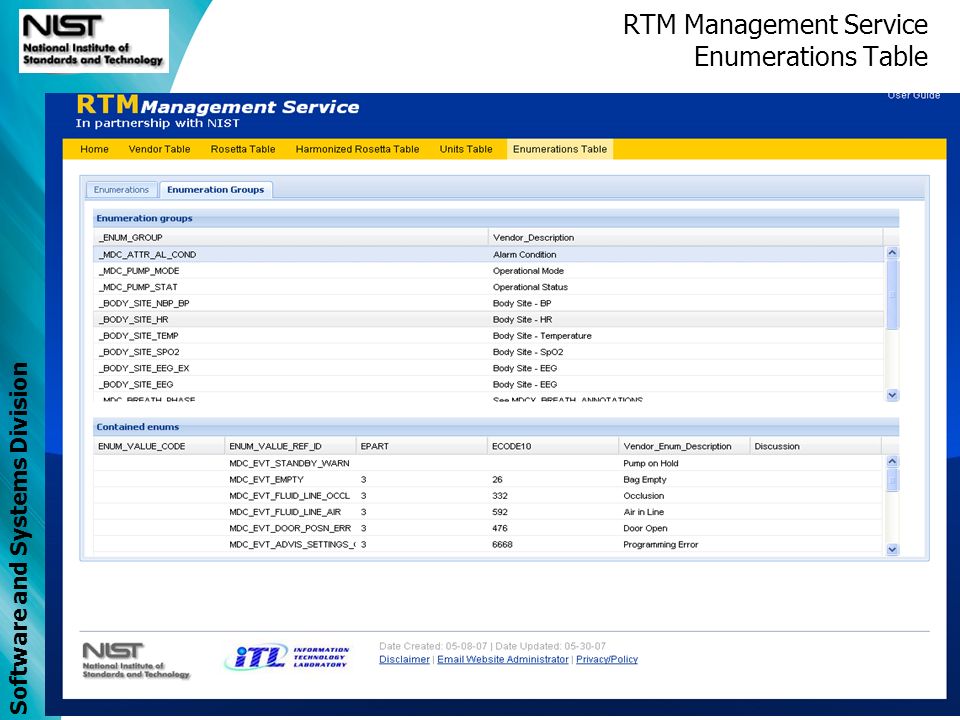960x720 pixels.
Task: Open the Disclaimer link
Action: [404, 659]
